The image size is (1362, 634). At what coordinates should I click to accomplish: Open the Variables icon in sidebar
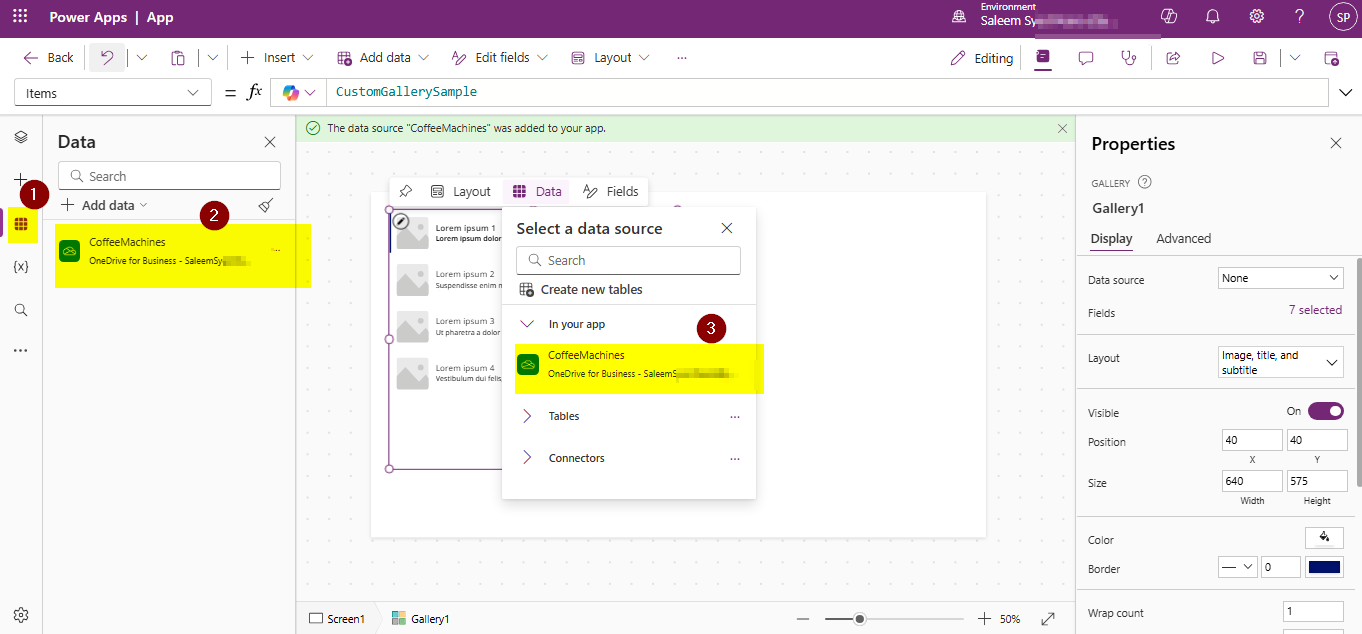(21, 267)
